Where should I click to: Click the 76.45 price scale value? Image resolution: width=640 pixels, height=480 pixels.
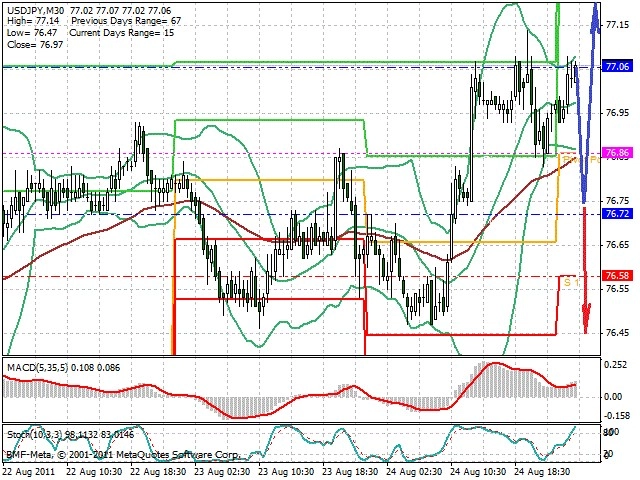pyautogui.click(x=617, y=333)
